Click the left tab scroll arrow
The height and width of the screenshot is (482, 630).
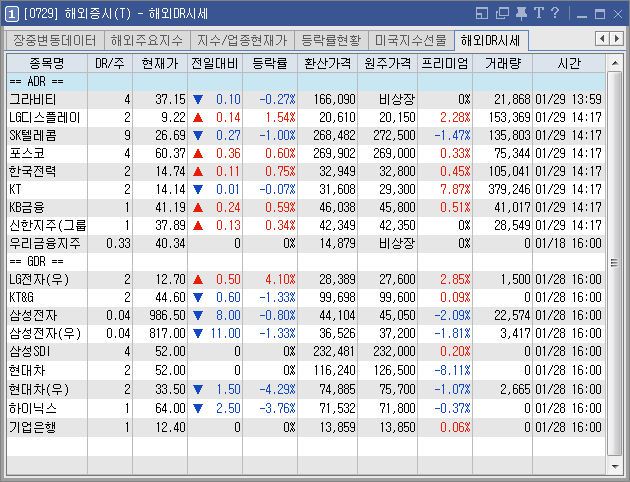point(602,39)
